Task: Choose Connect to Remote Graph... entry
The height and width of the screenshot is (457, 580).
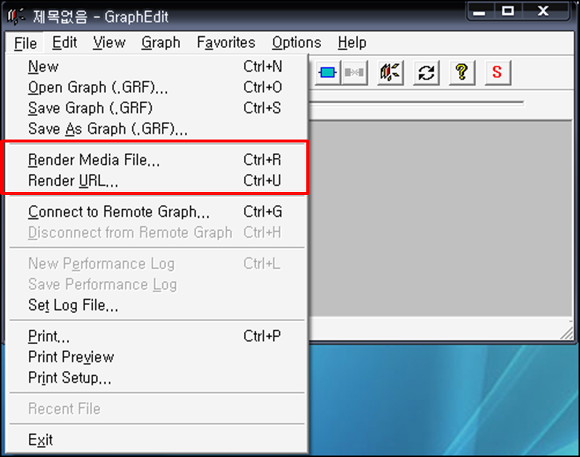Action: tap(157, 212)
